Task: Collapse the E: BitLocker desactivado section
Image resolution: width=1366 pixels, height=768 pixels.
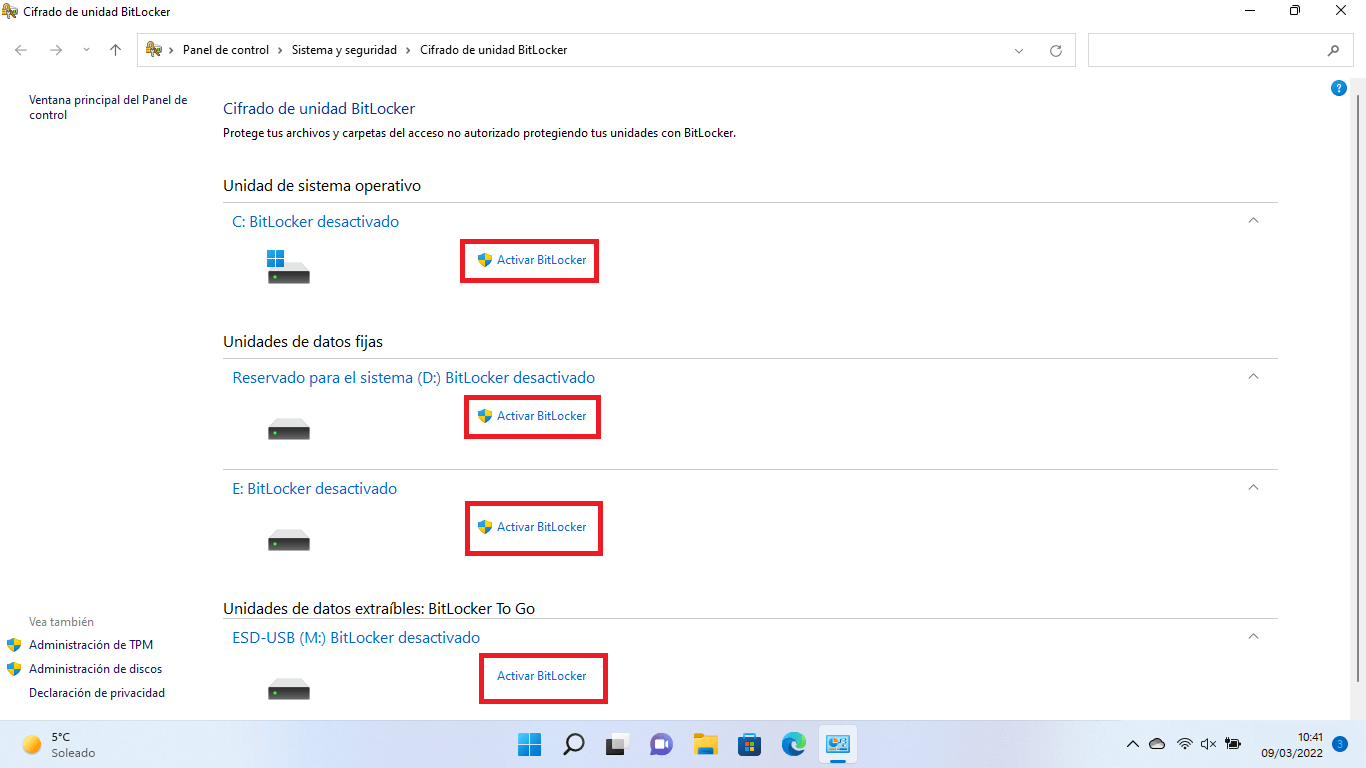Action: (x=1253, y=487)
